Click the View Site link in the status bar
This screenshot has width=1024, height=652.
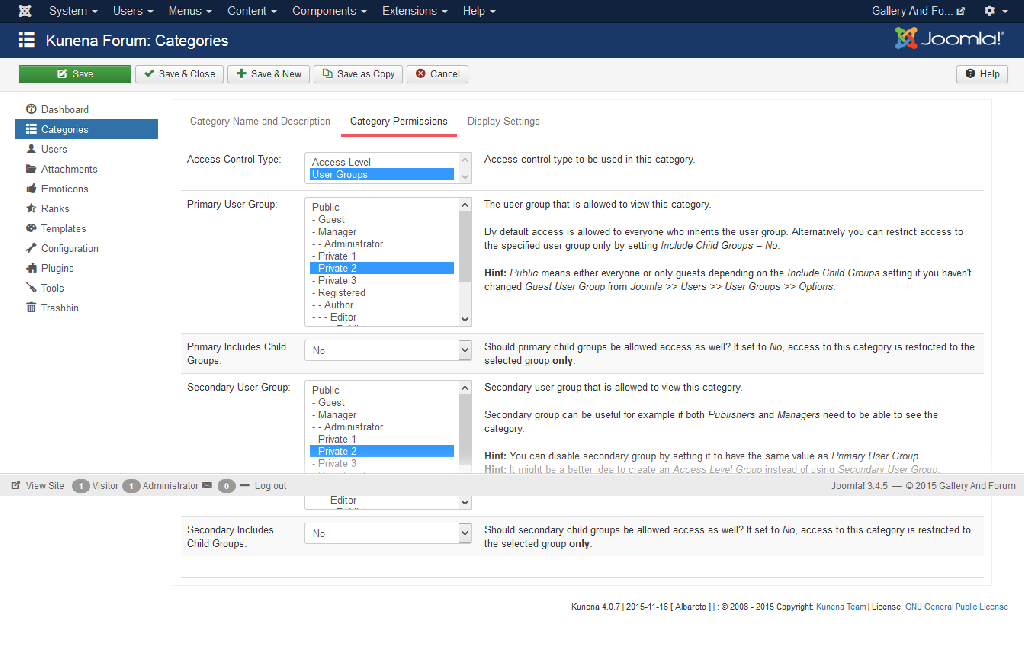click(38, 485)
